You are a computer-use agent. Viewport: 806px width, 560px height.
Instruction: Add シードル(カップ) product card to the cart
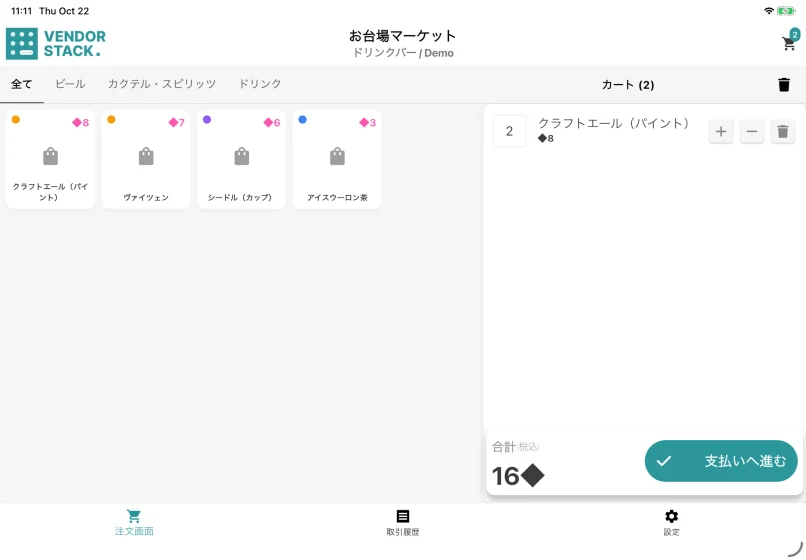[242, 159]
